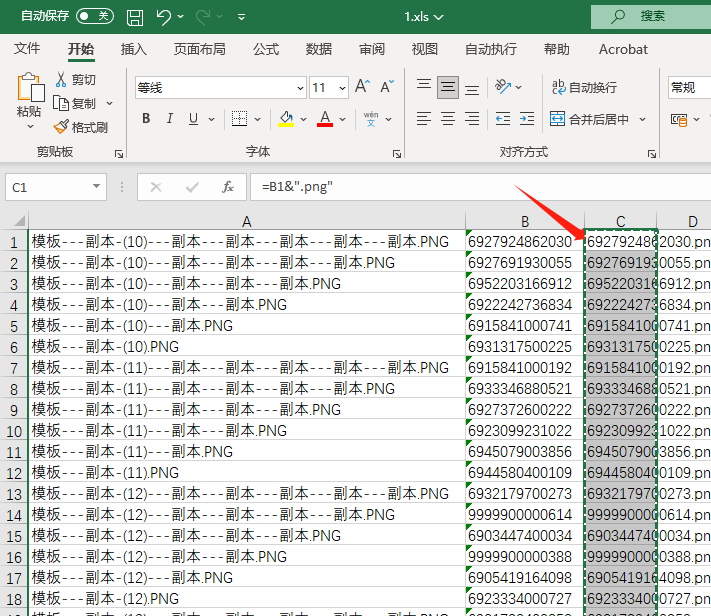
Task: Open Customize Quick Access Toolbar menu
Action: (x=242, y=17)
